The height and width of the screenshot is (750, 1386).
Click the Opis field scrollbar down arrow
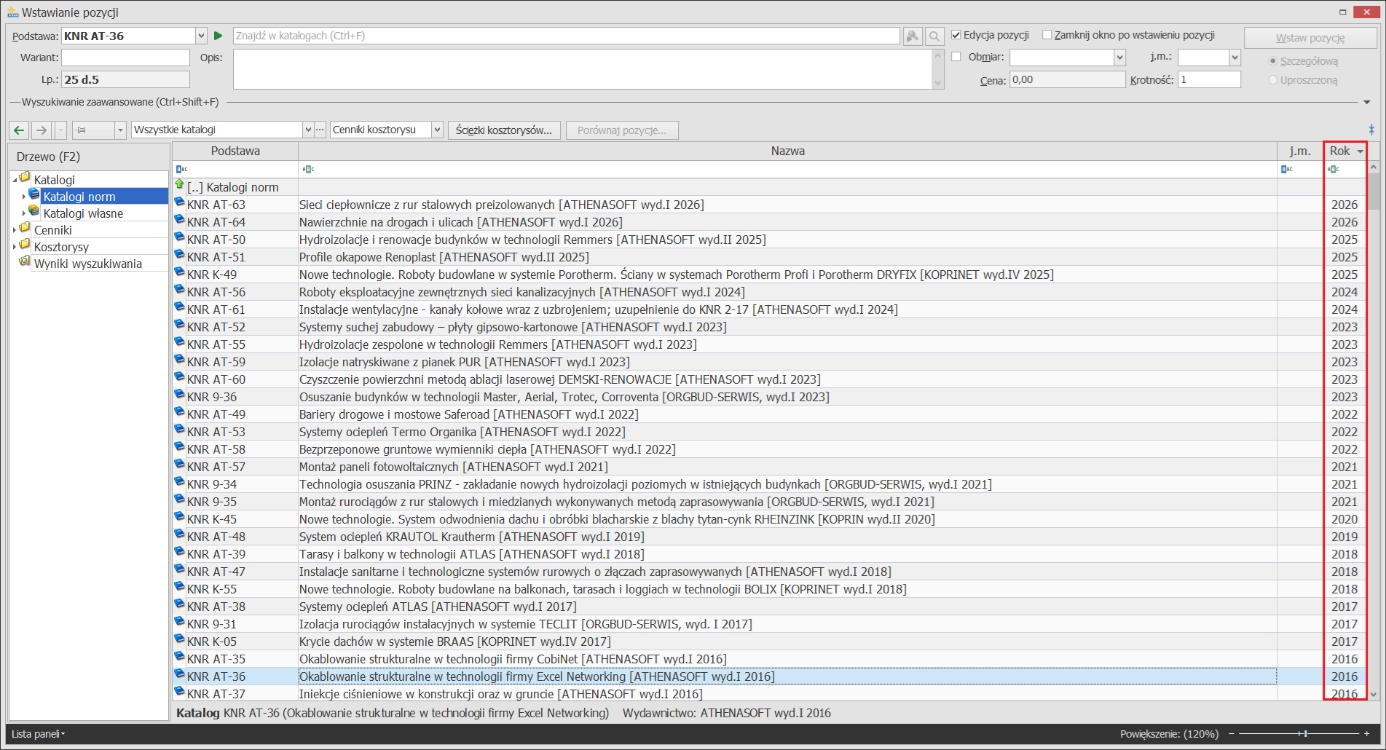937,83
